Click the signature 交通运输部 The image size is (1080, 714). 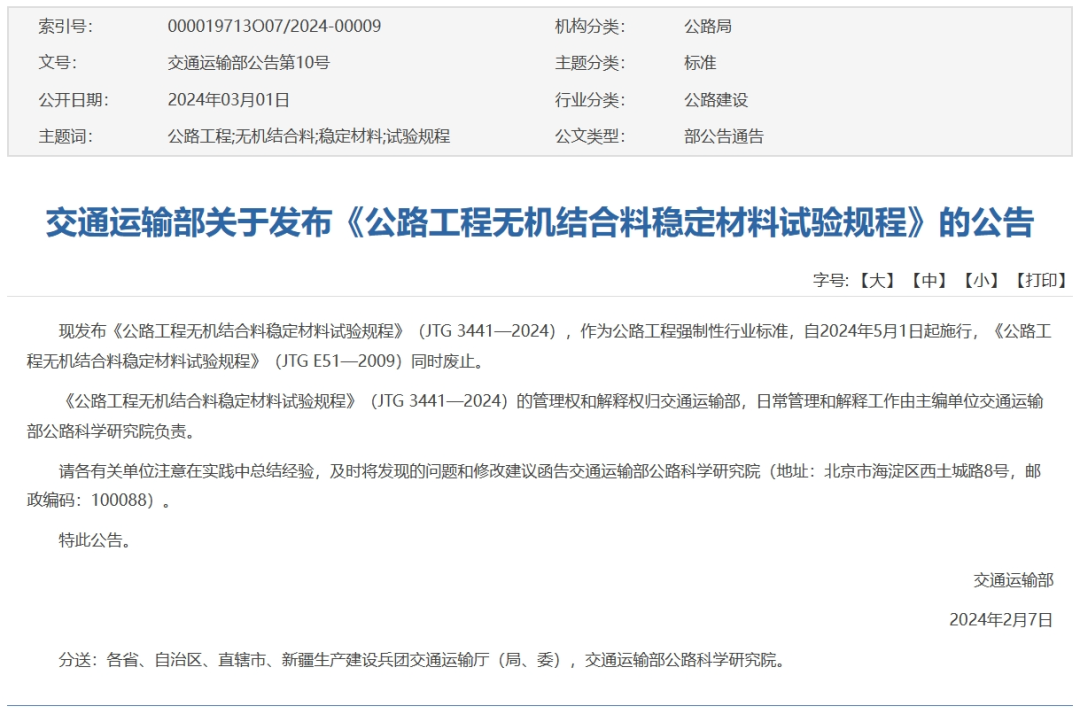click(1013, 580)
